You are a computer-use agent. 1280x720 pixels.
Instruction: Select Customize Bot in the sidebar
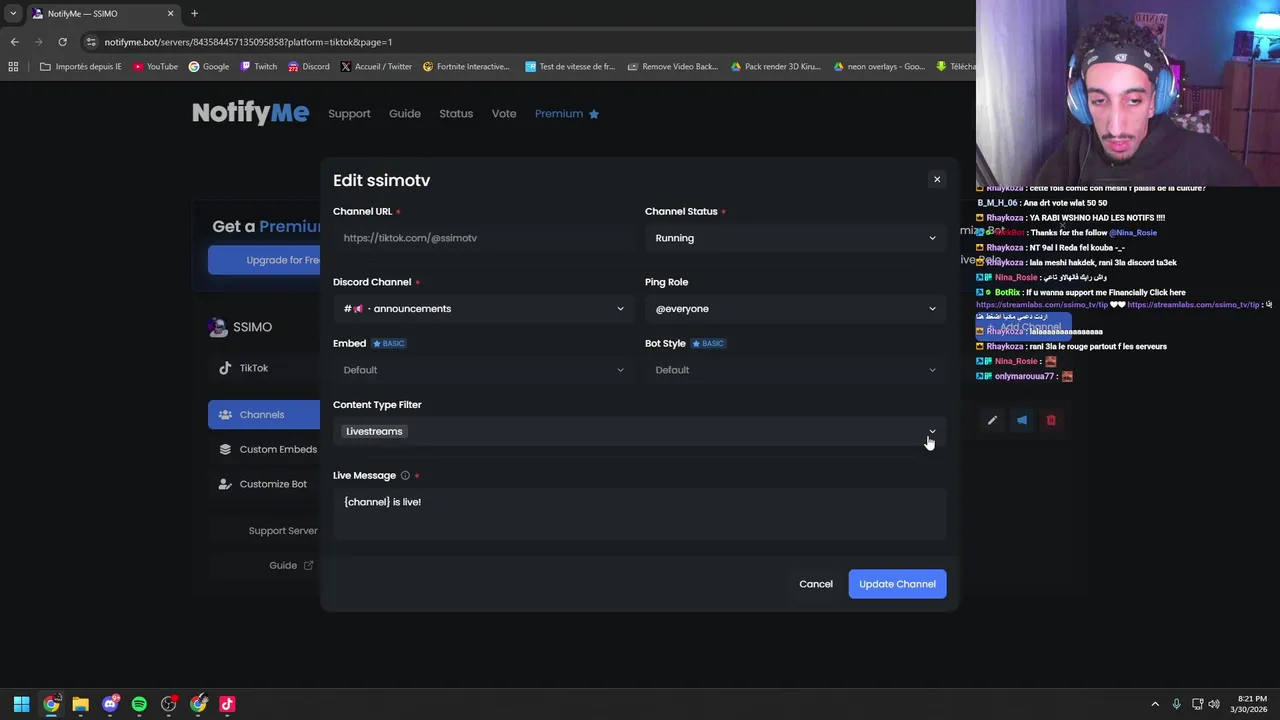tap(264, 484)
